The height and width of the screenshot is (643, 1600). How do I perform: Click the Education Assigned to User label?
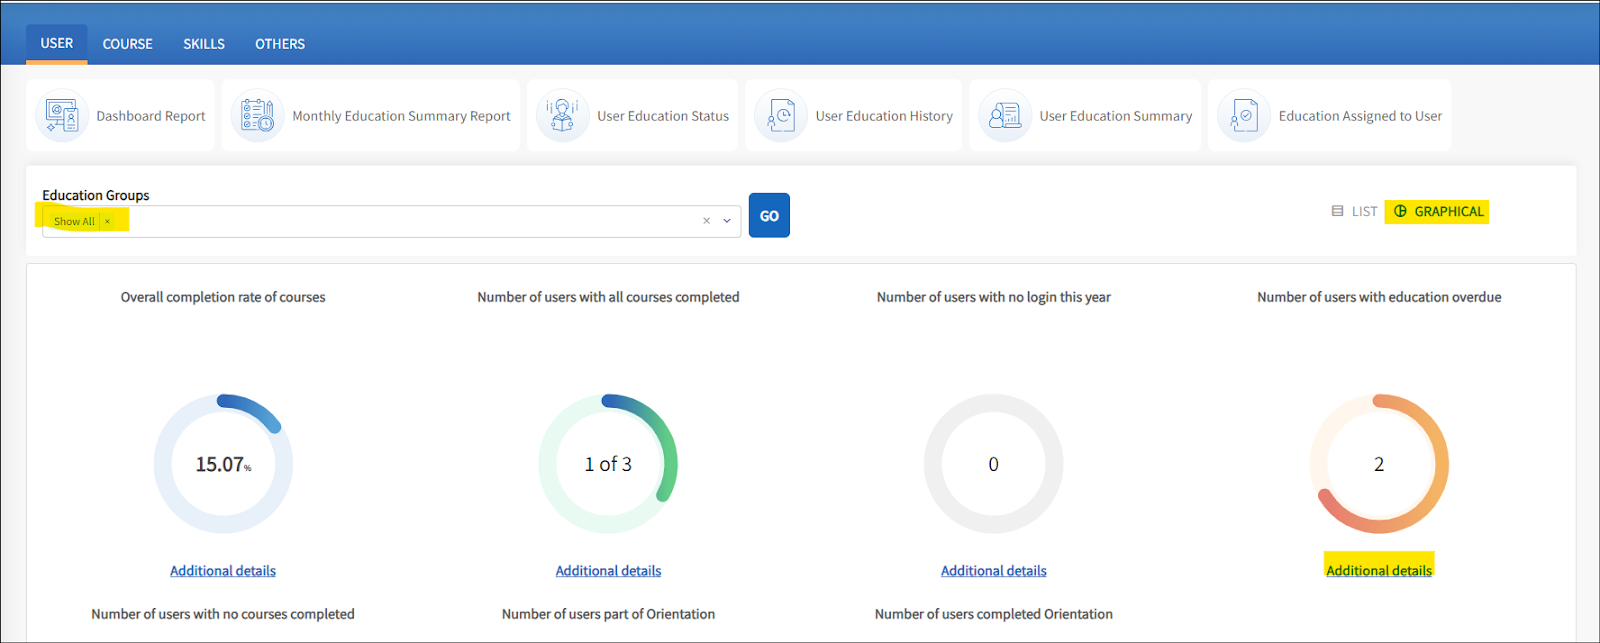[1360, 116]
